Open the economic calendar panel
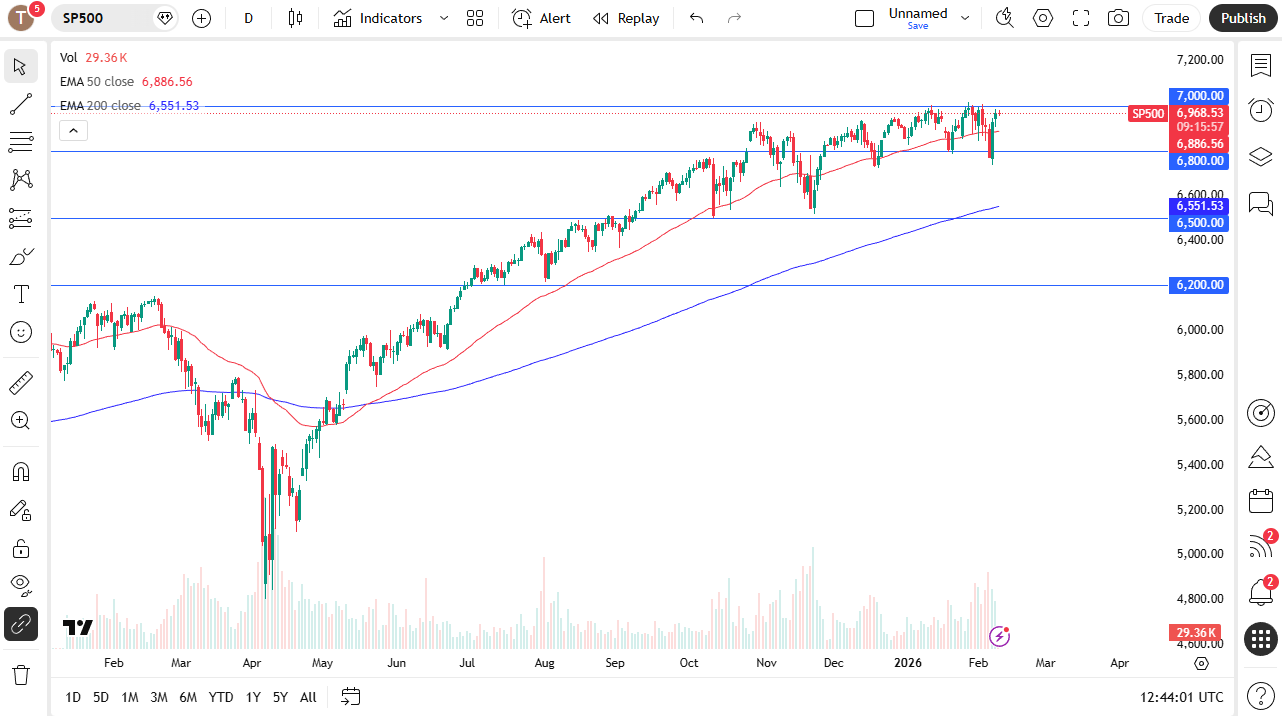1282x716 pixels. [x=1261, y=502]
